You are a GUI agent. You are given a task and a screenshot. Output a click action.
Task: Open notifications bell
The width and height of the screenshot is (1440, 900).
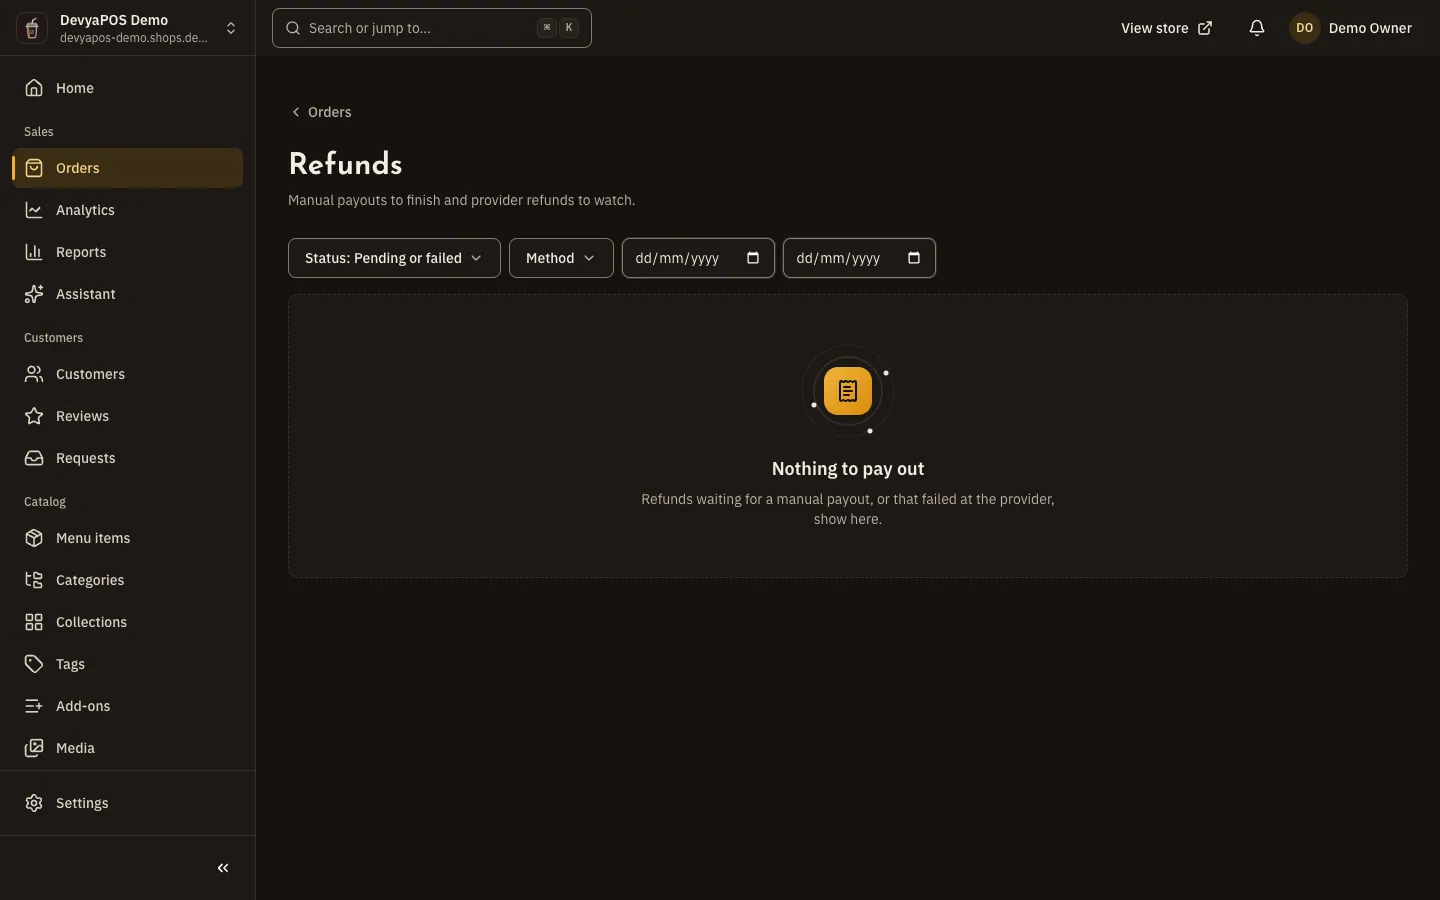click(1257, 28)
